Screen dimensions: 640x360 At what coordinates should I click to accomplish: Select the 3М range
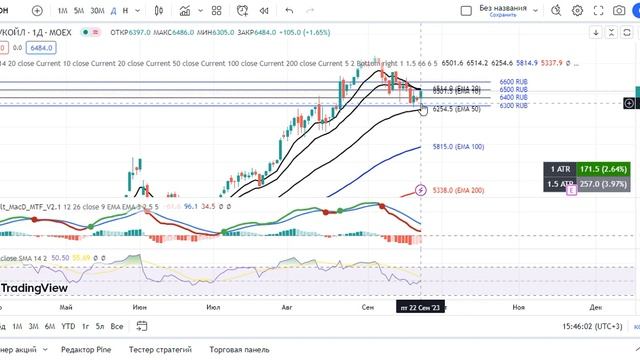(33, 326)
